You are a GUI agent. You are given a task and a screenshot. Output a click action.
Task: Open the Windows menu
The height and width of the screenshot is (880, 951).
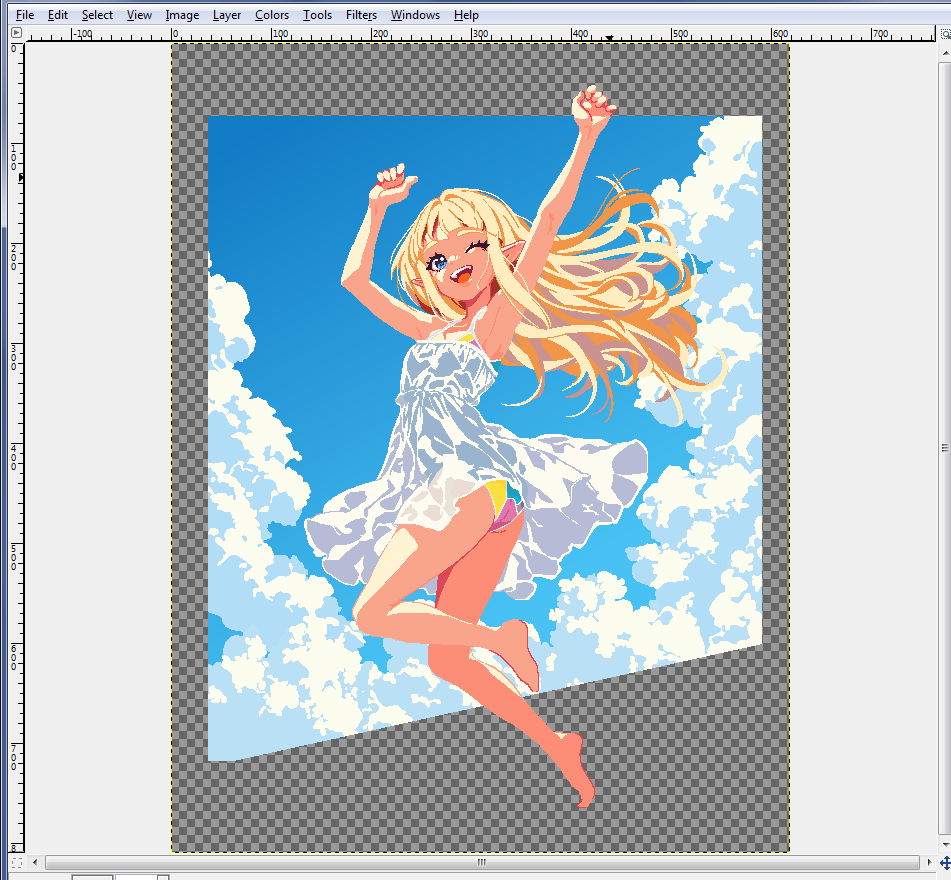click(415, 15)
